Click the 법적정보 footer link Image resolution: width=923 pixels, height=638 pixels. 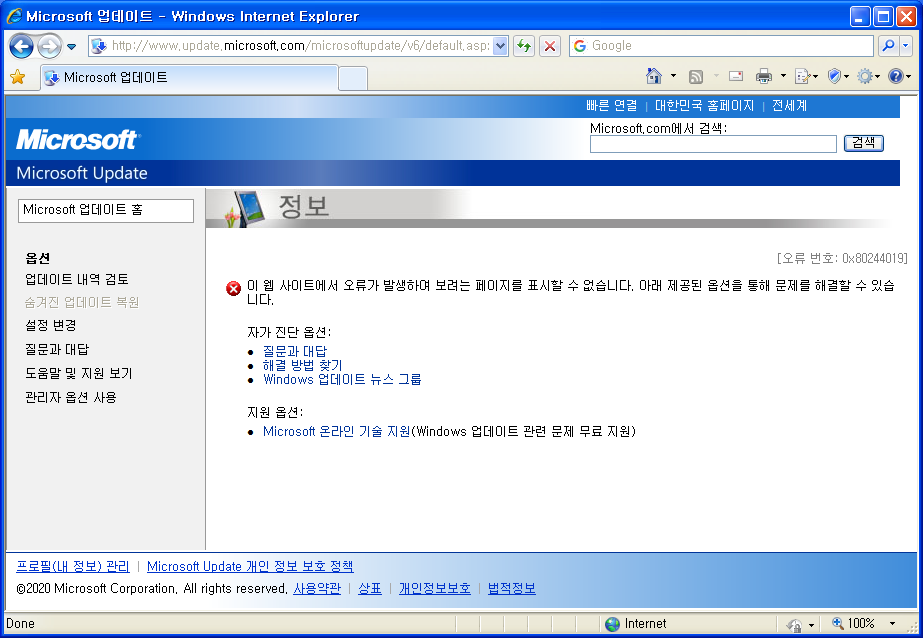coord(512,589)
